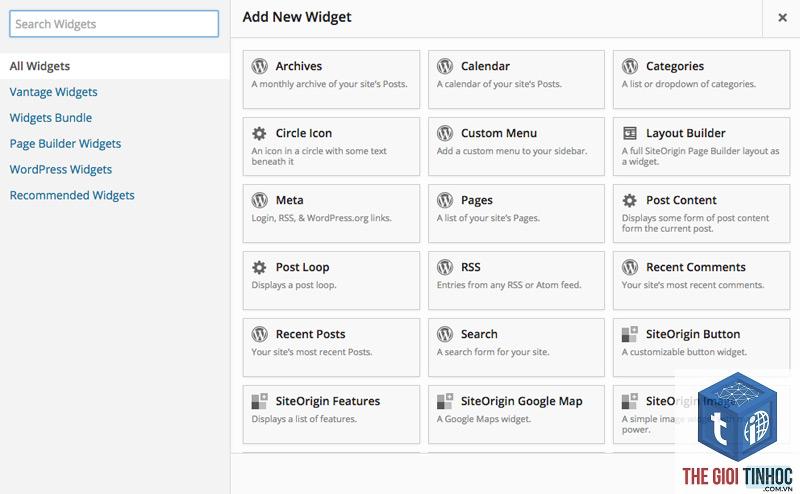Click the WordPress icon on RSS widget
Screen dimensions: 800x494
[445, 267]
